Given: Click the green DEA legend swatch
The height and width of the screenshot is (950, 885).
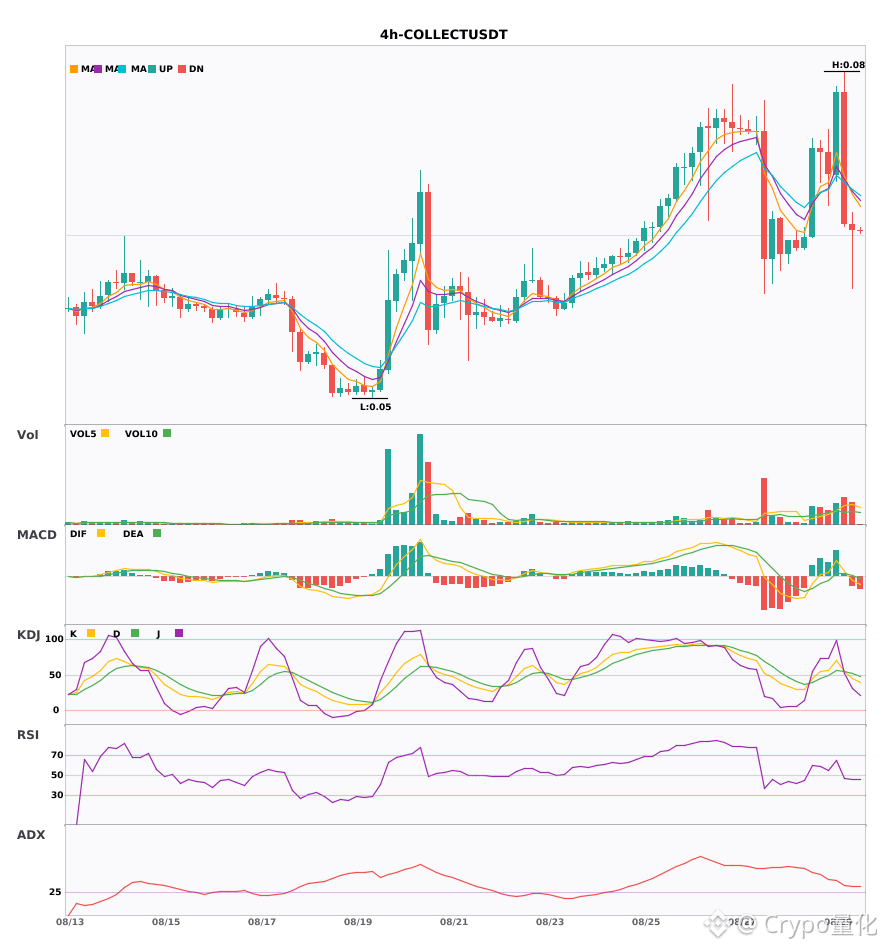Looking at the screenshot, I should tap(157, 533).
